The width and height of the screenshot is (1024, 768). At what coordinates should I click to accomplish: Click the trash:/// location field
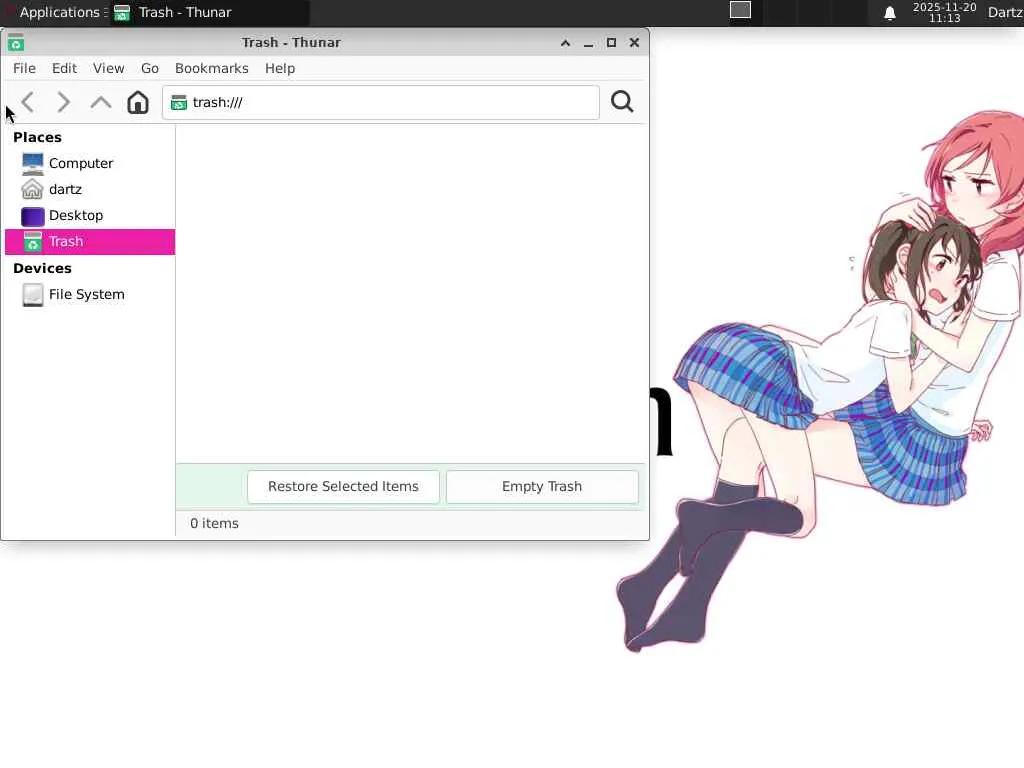point(381,103)
